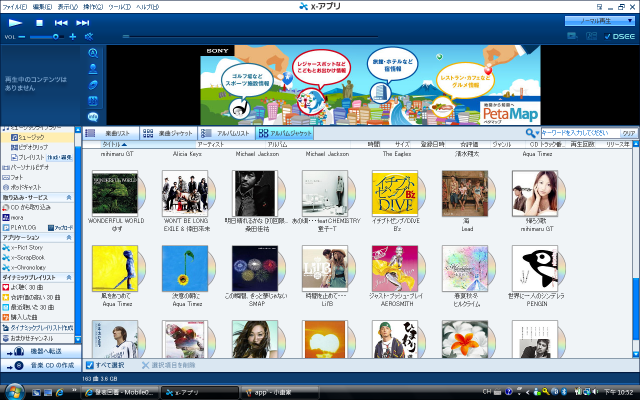This screenshot has width=640, height=400.
Task: Mute audio with the speaker icon
Action: (89, 37)
